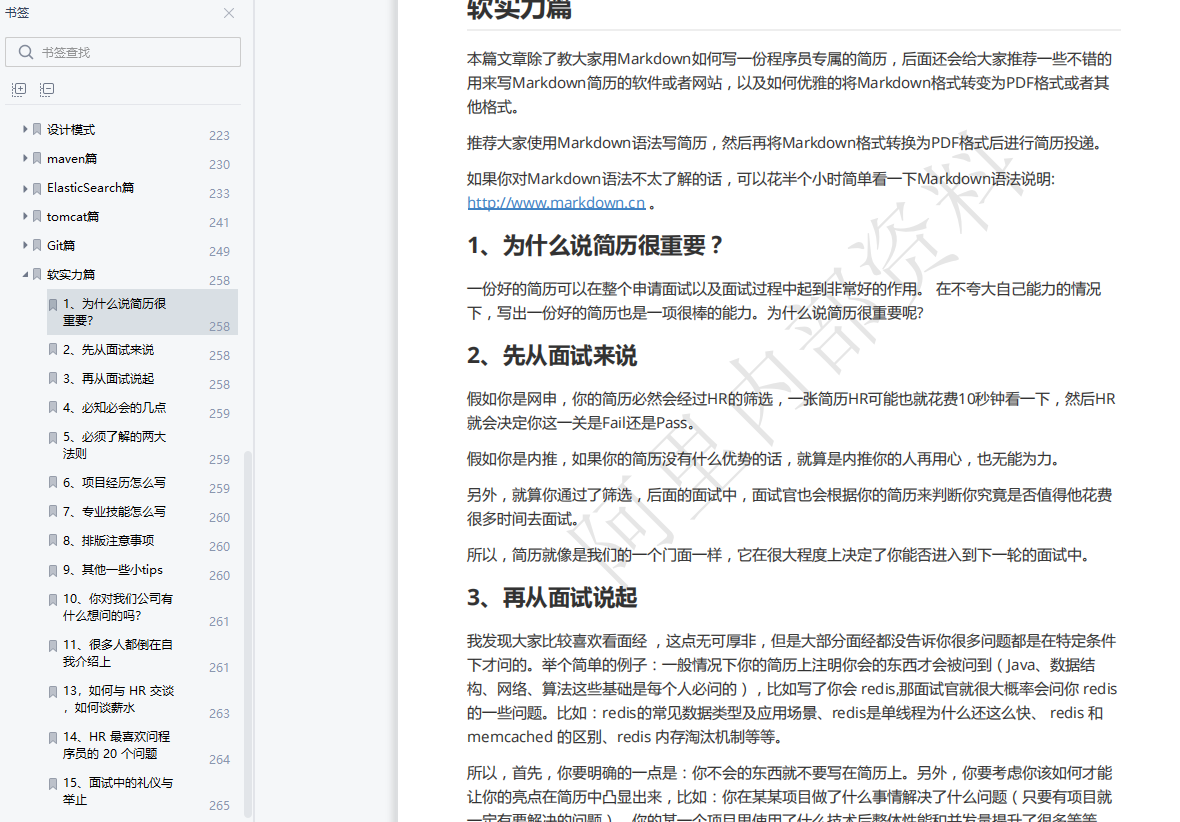Image resolution: width=1180 pixels, height=822 pixels.
Task: Click the bookmark icon beside Git篇
Action: point(38,245)
